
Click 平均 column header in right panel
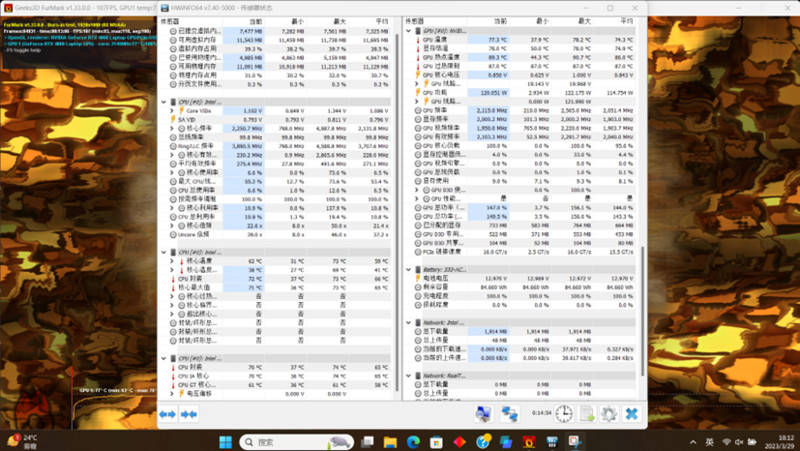tap(627, 21)
